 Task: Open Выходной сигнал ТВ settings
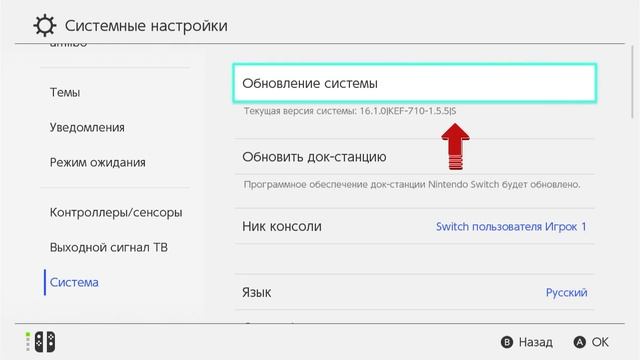coord(109,247)
